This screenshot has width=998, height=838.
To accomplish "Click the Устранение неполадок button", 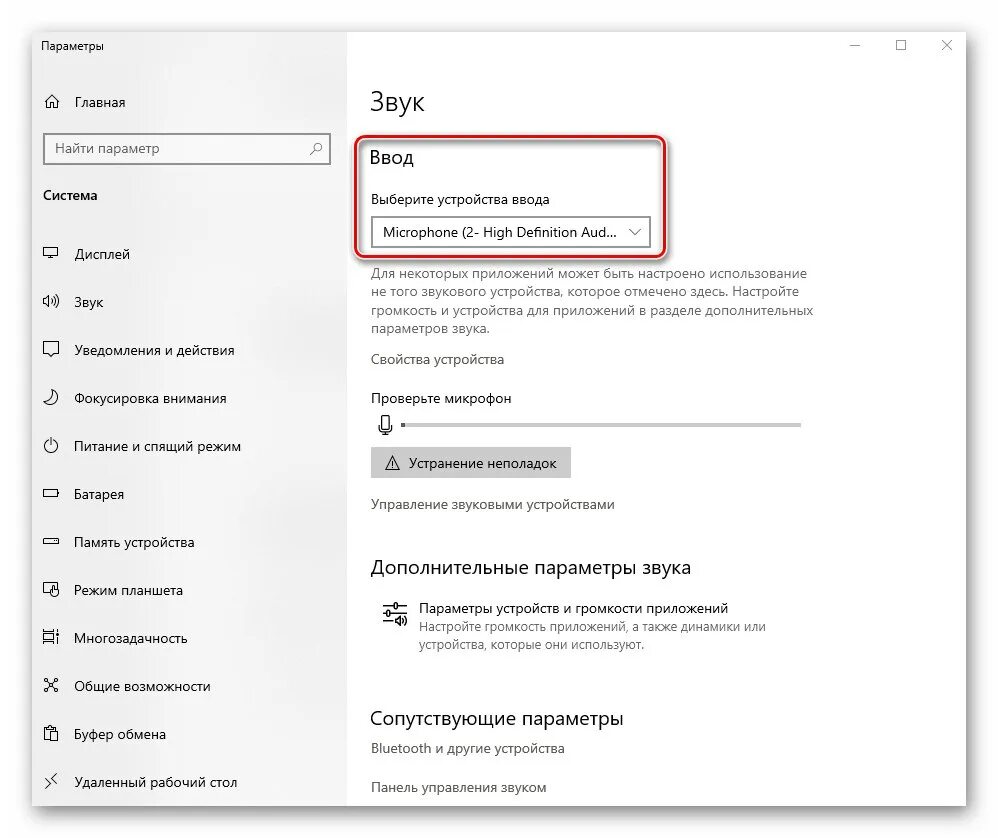I will point(471,463).
